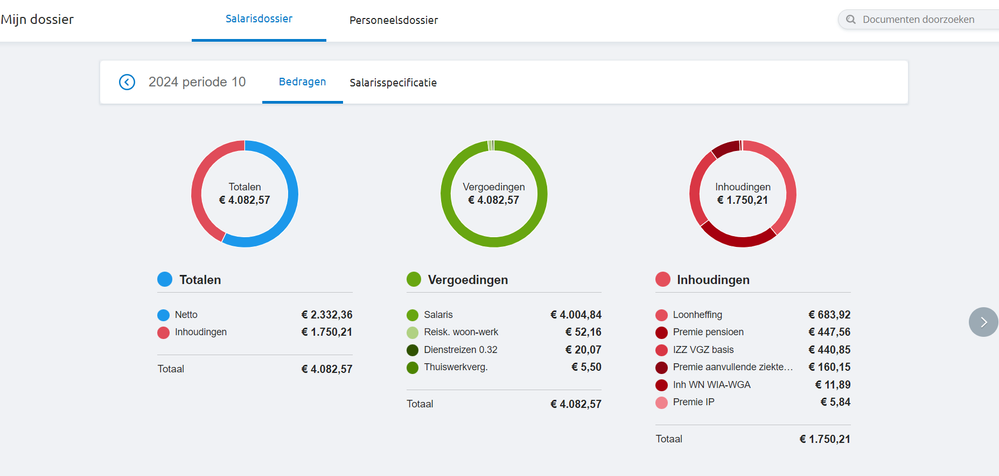This screenshot has height=476, width=999.
Task: Open the Salarisdossier tab
Action: pyautogui.click(x=259, y=19)
